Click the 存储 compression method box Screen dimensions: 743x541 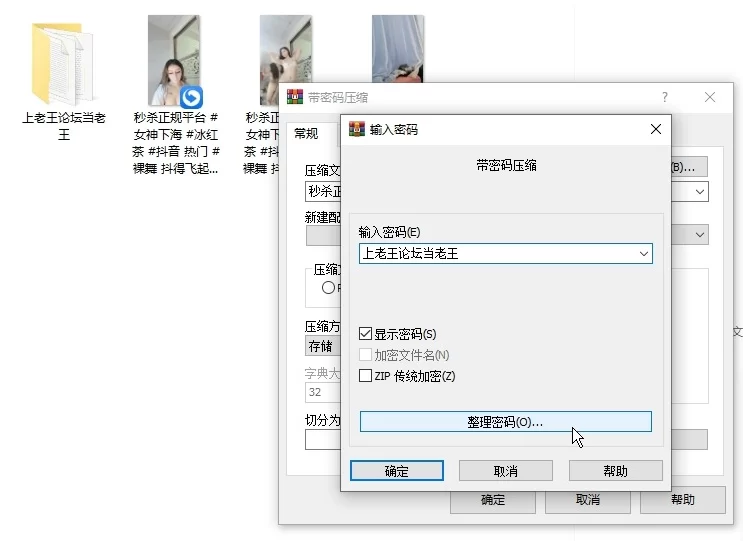tap(323, 346)
